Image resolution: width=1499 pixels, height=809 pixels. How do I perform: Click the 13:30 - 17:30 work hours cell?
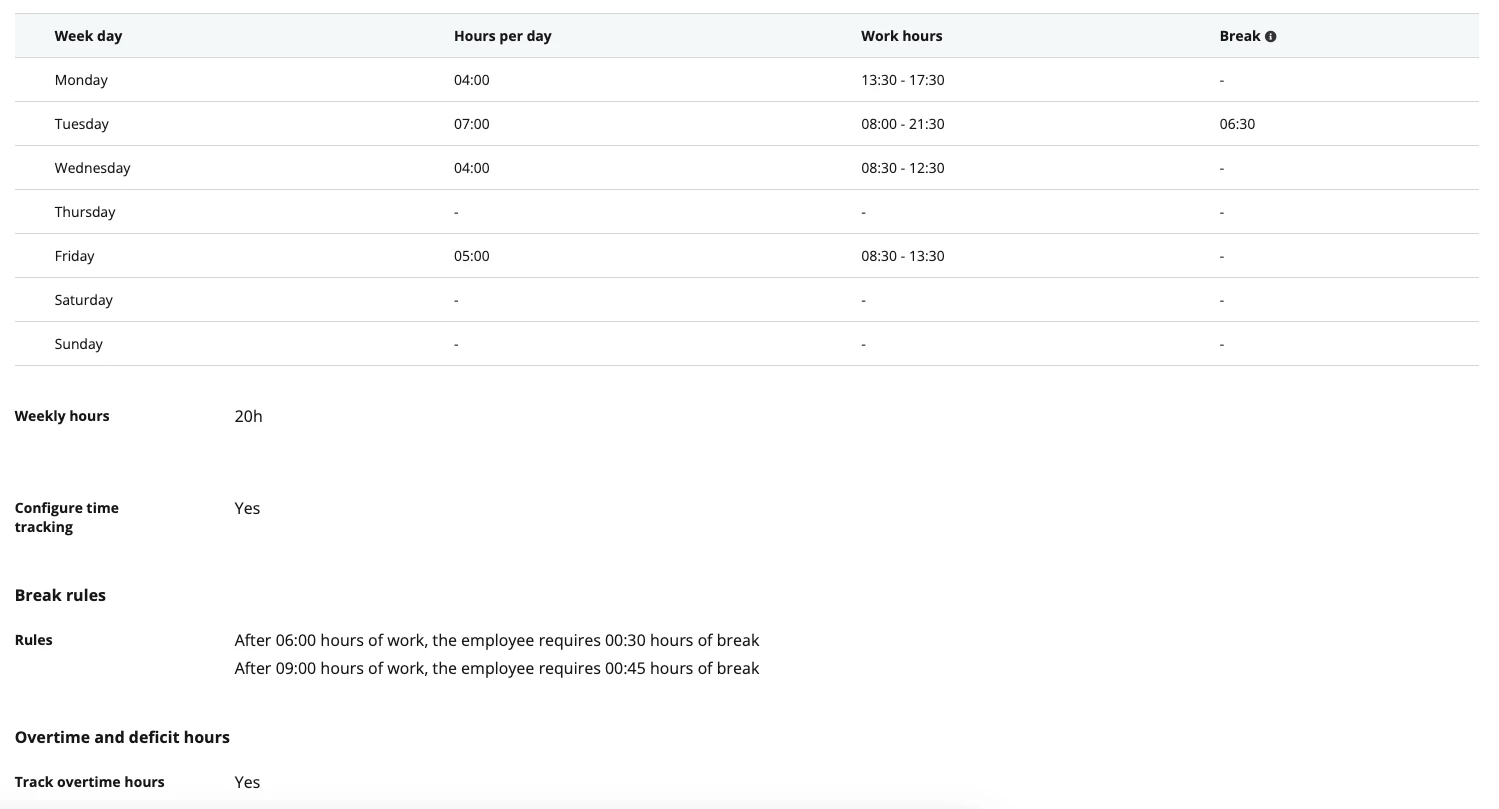tap(903, 80)
